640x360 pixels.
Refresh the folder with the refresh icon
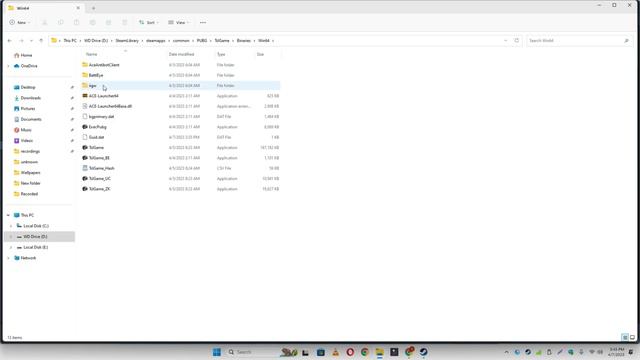pyautogui.click(x=516, y=40)
